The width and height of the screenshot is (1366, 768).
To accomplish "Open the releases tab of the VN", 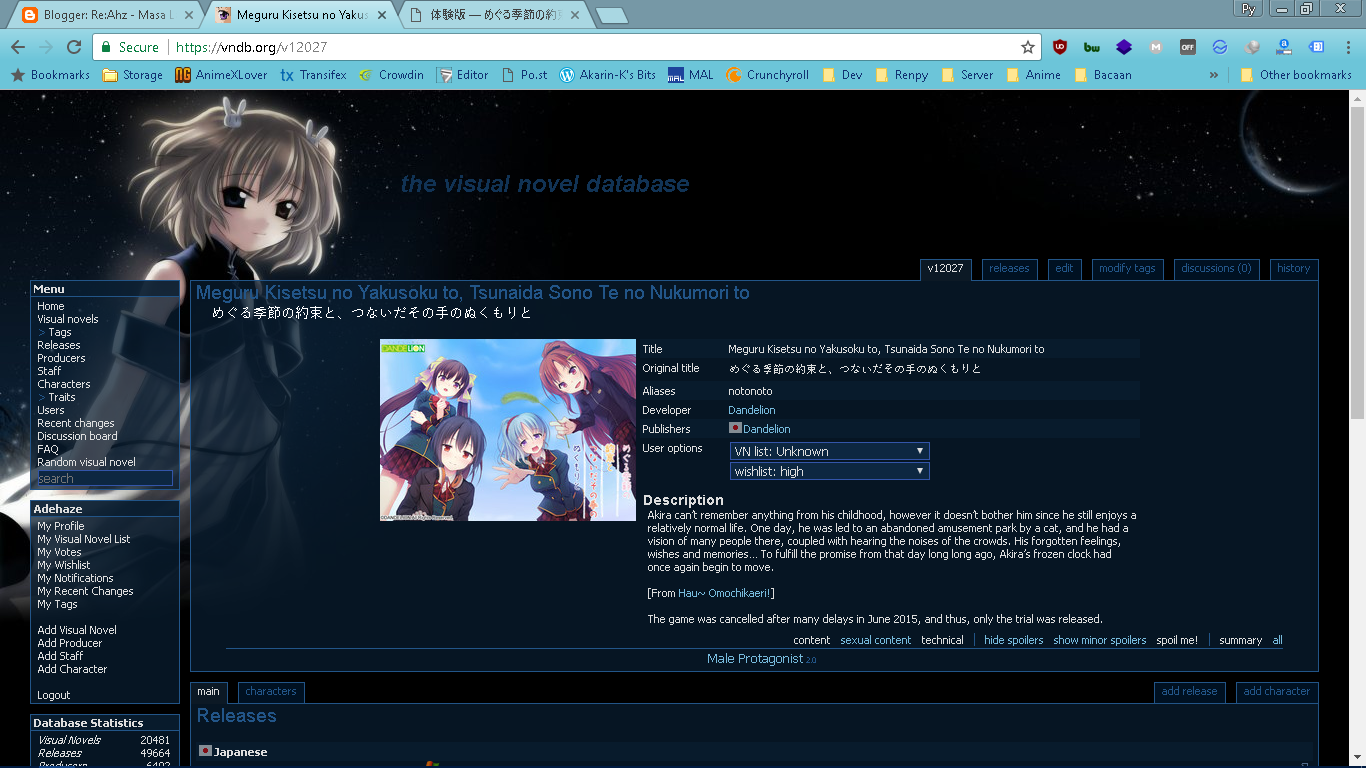I will (x=1009, y=269).
